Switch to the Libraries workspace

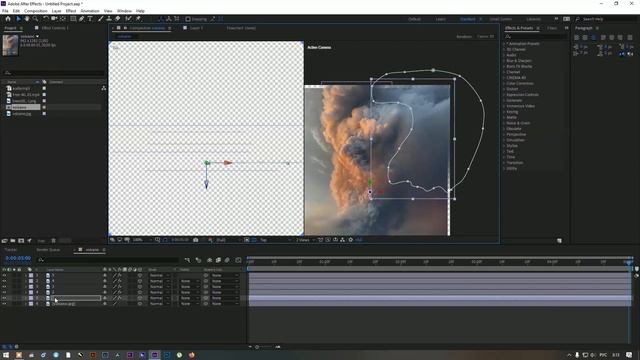click(x=533, y=19)
